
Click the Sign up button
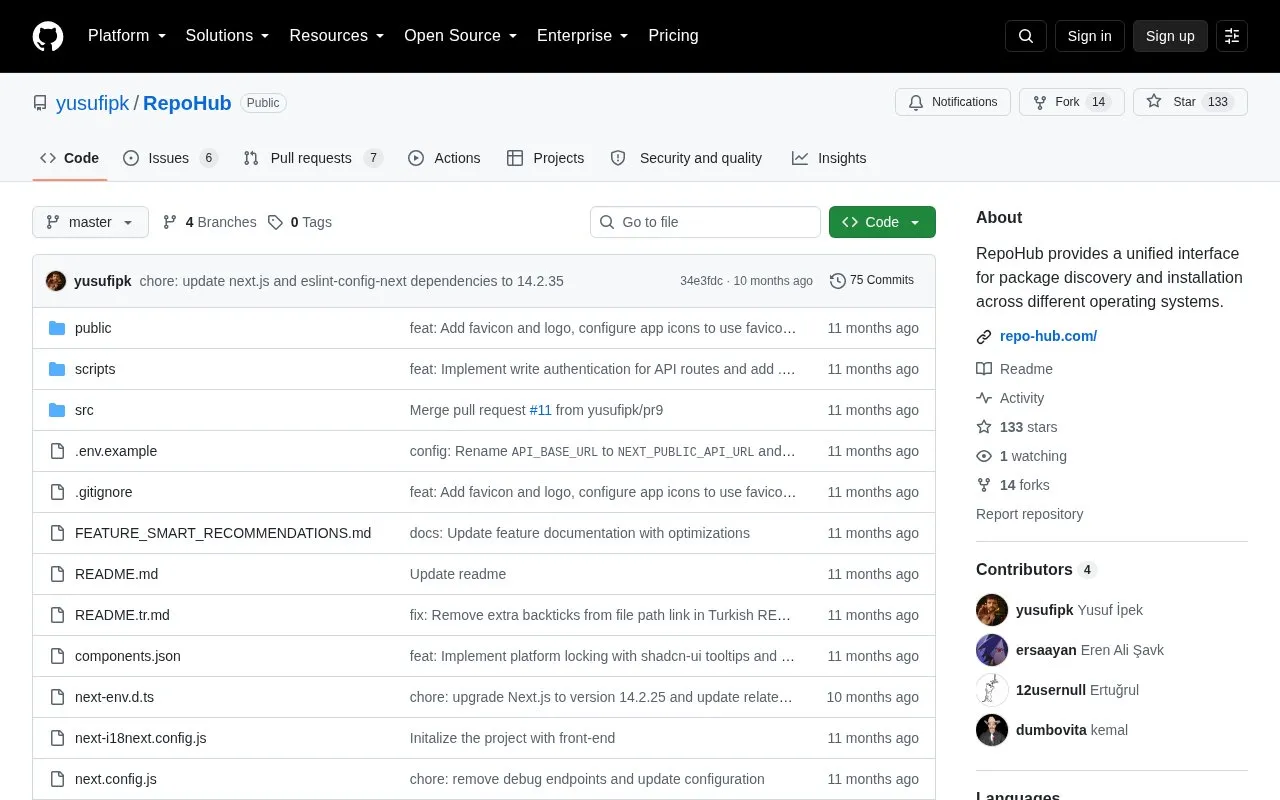[x=1170, y=36]
